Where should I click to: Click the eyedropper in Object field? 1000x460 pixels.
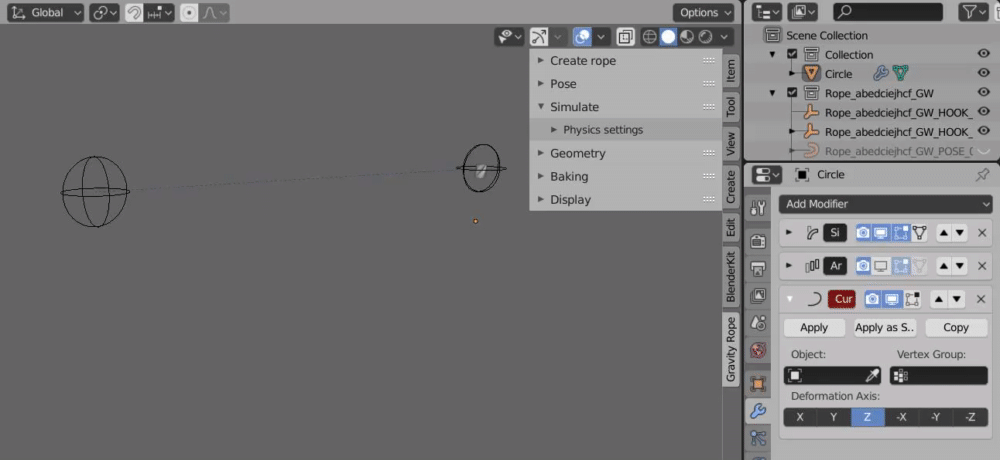point(872,376)
